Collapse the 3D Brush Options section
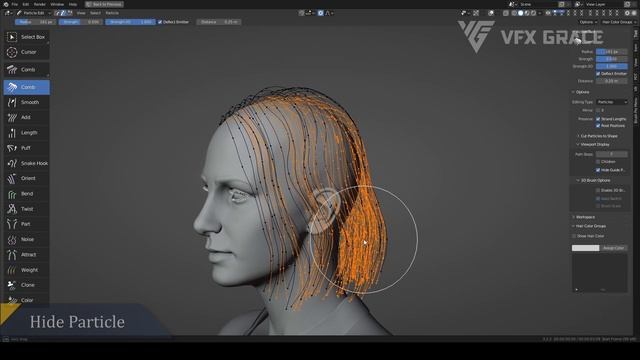640x360 pixels. point(593,180)
